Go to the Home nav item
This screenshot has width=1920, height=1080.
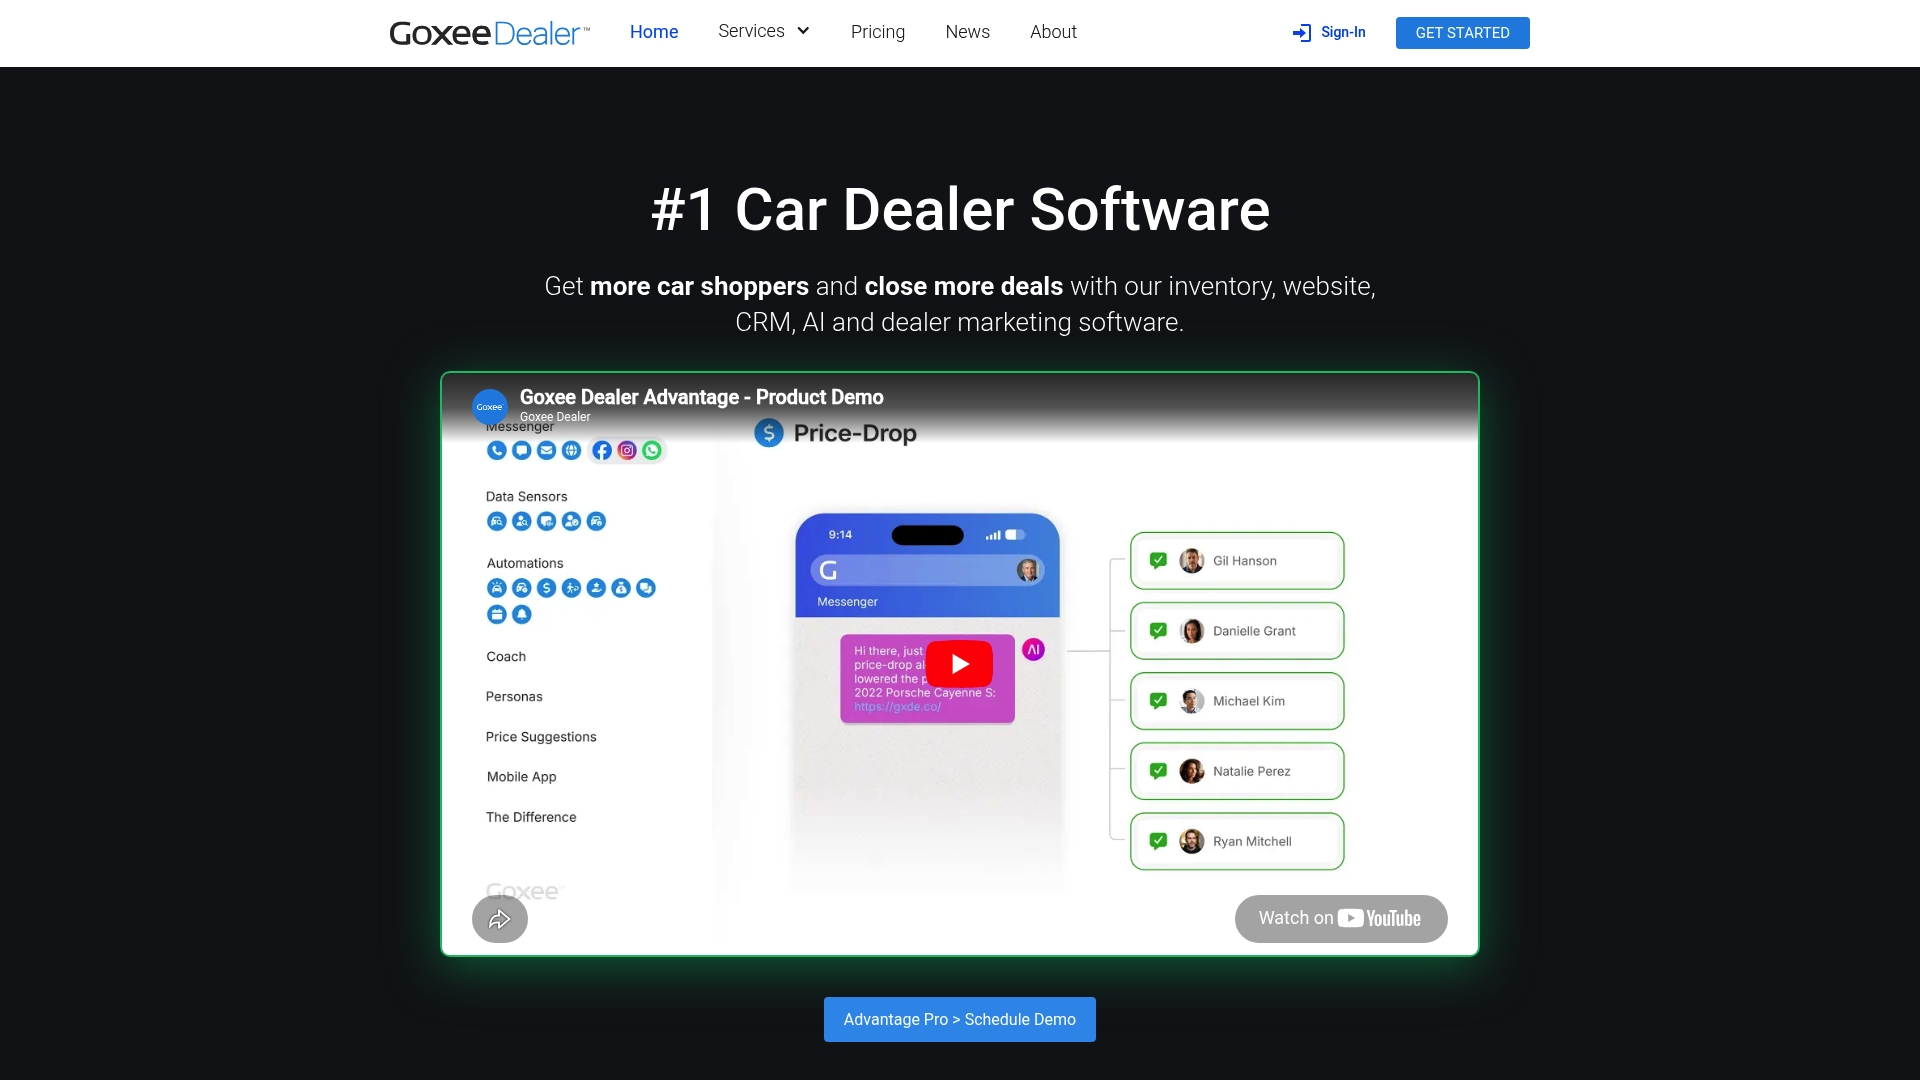654,32
